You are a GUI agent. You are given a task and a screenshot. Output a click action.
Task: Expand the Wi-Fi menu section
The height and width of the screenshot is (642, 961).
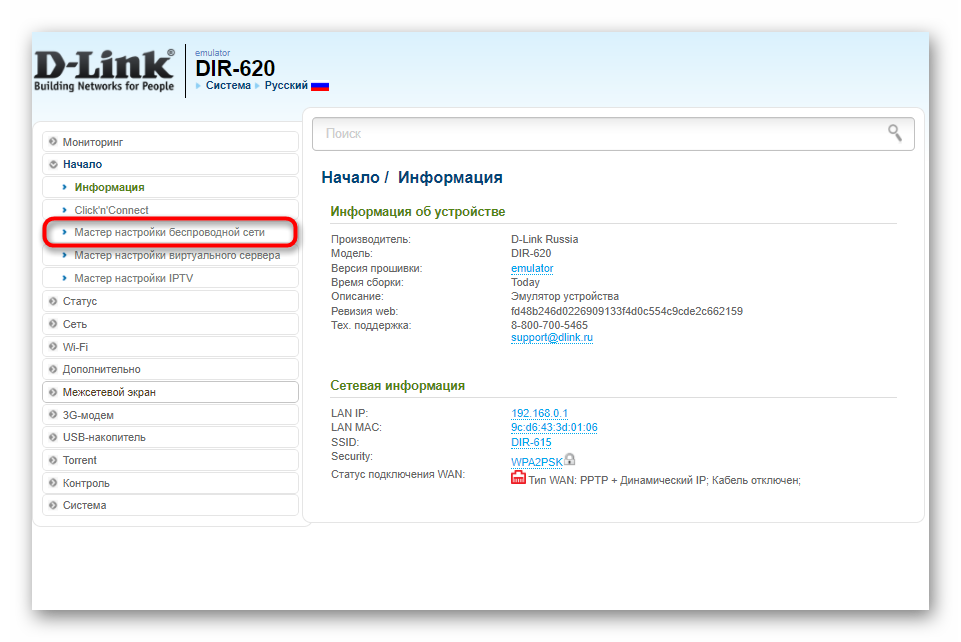75,347
